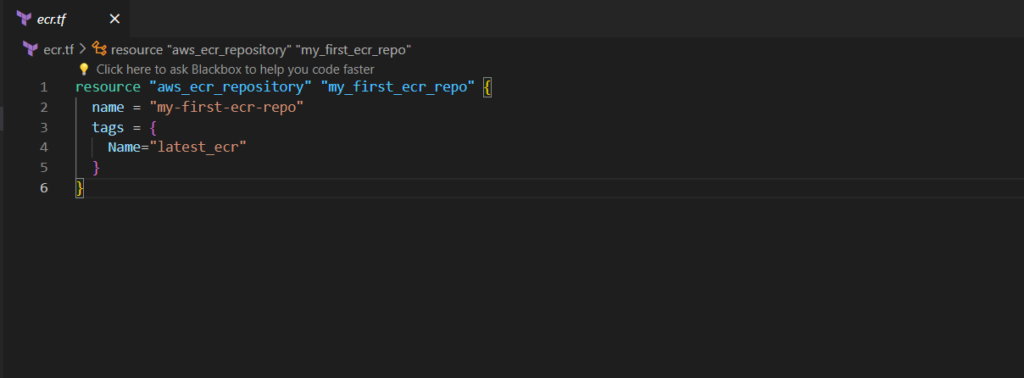
Task: Click the 'resource' keyword on line 1
Action: [108, 87]
